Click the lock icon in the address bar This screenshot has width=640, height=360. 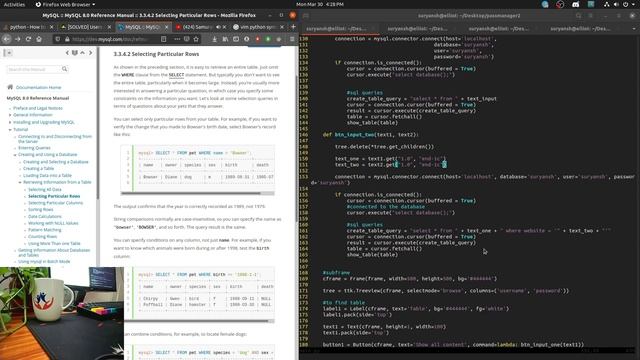point(67,39)
